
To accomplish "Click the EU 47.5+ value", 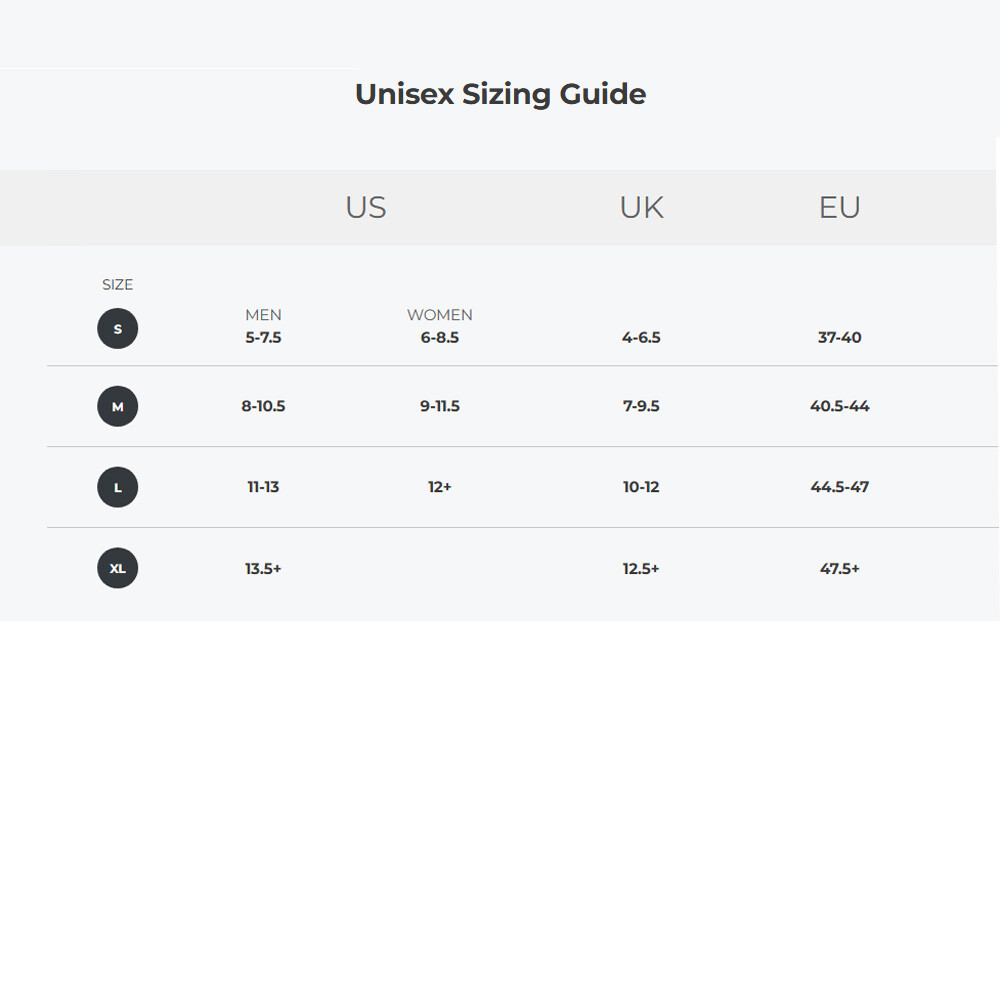I will click(x=839, y=569).
